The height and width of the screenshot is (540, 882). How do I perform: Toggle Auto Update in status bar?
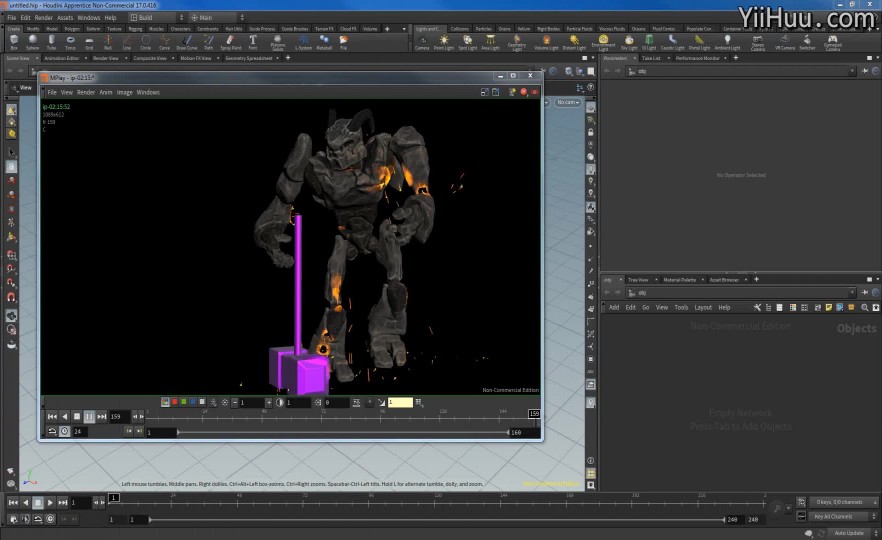pos(849,533)
